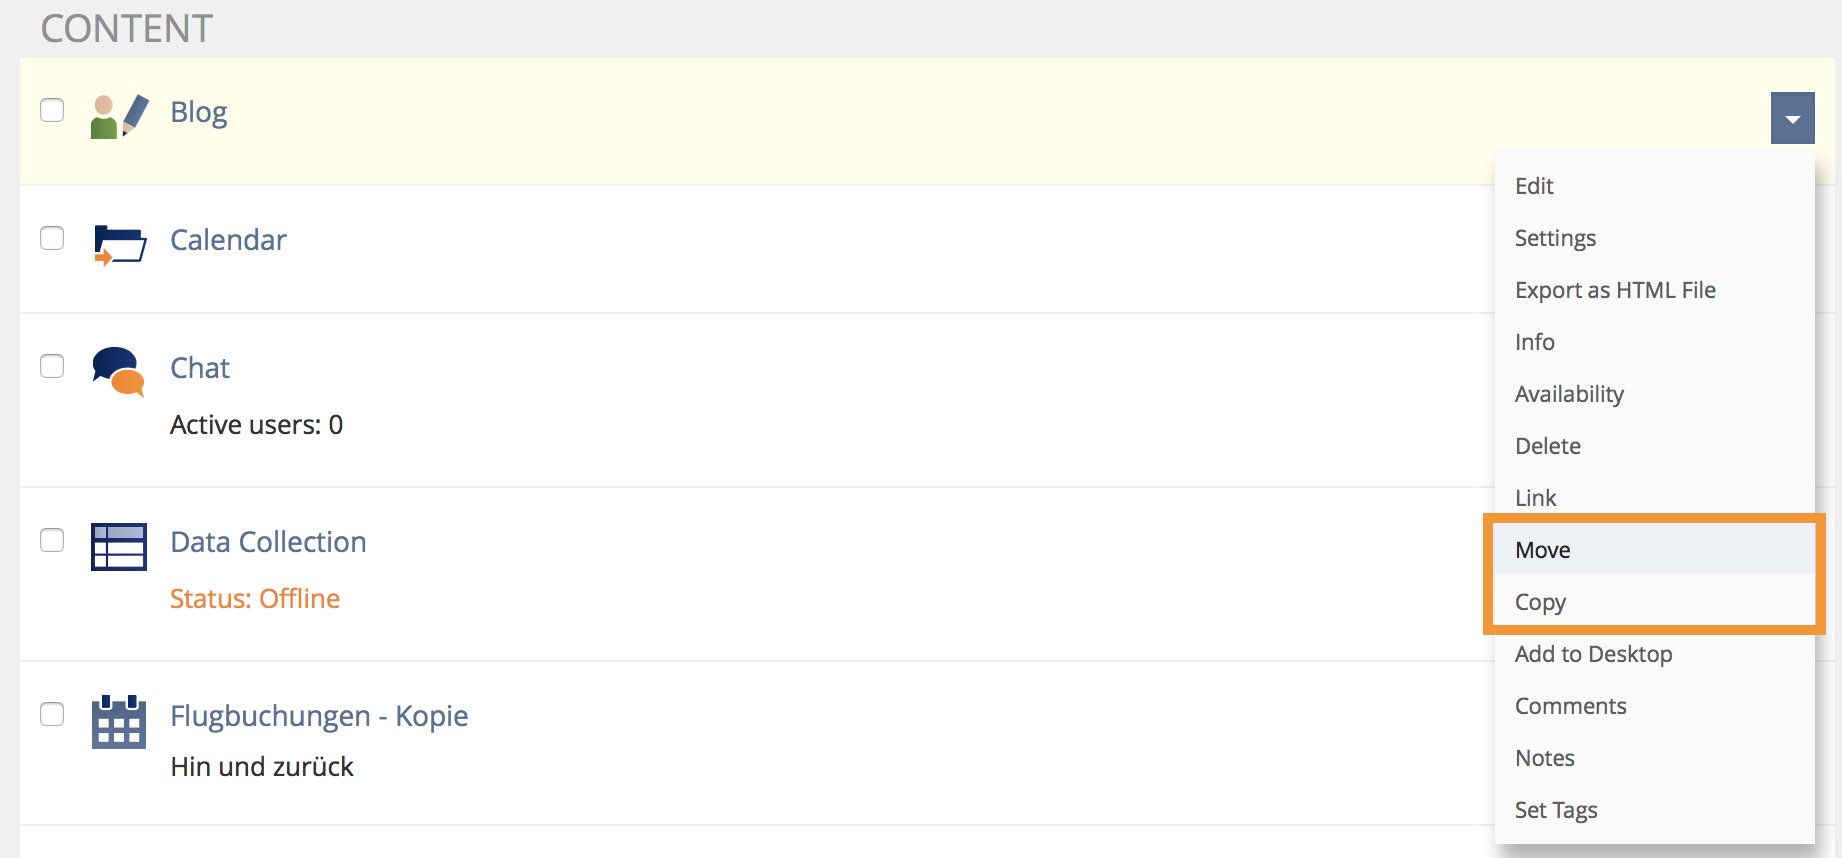
Task: Click the Chat speech bubbles icon
Action: [x=118, y=371]
